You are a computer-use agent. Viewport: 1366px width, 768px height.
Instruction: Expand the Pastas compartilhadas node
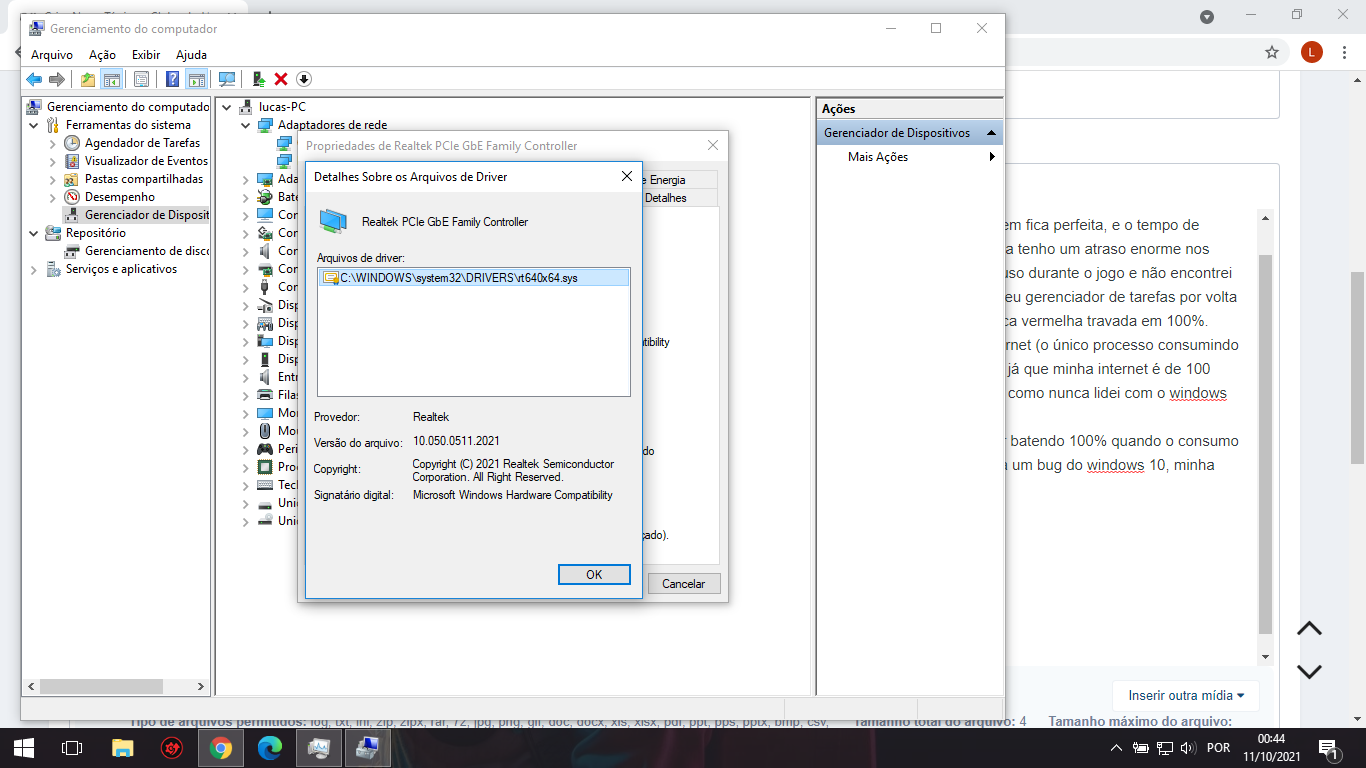tap(53, 179)
